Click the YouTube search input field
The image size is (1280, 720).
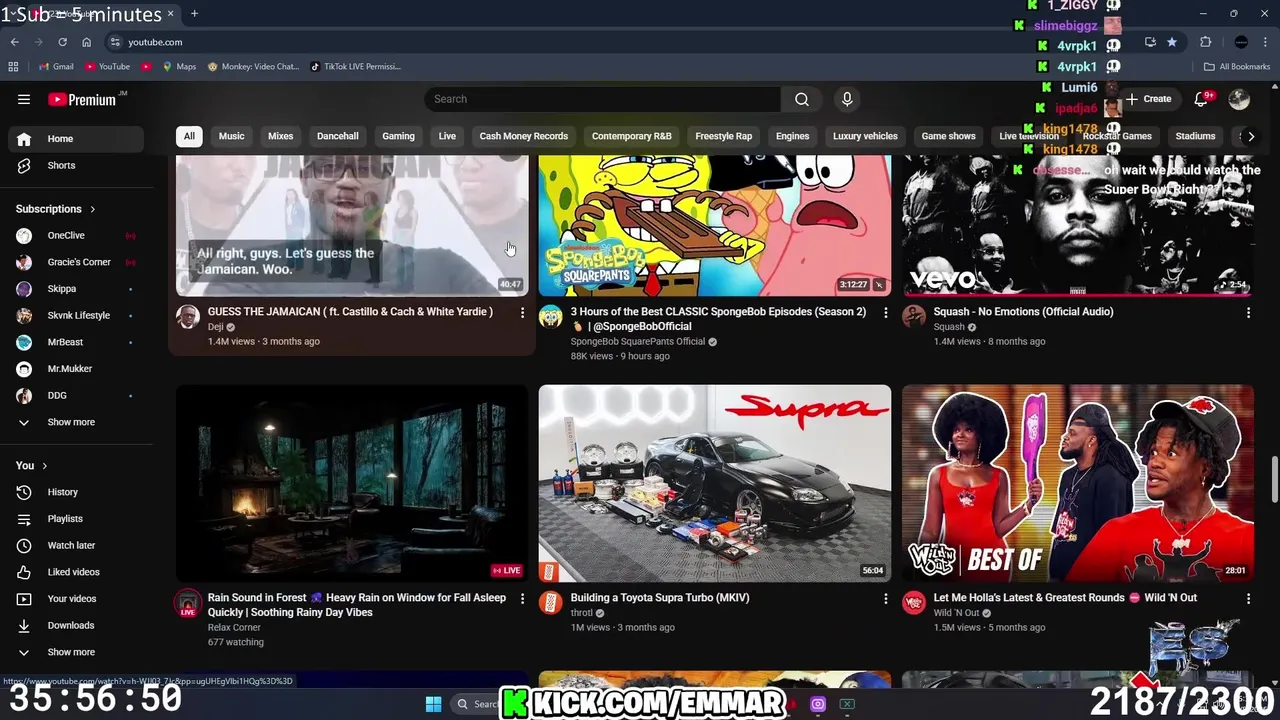603,99
